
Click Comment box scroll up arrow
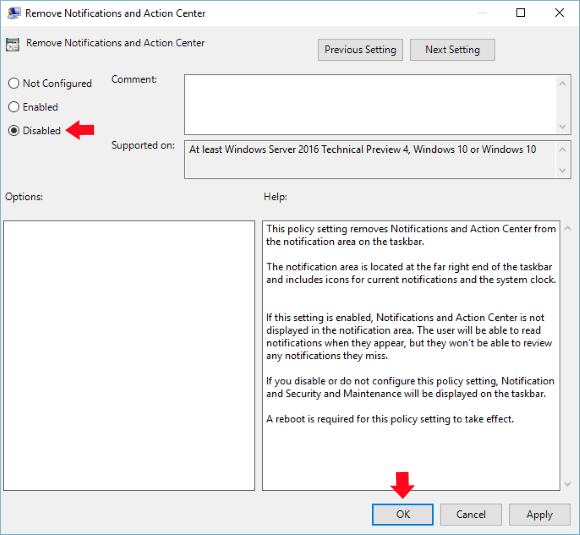[x=563, y=84]
